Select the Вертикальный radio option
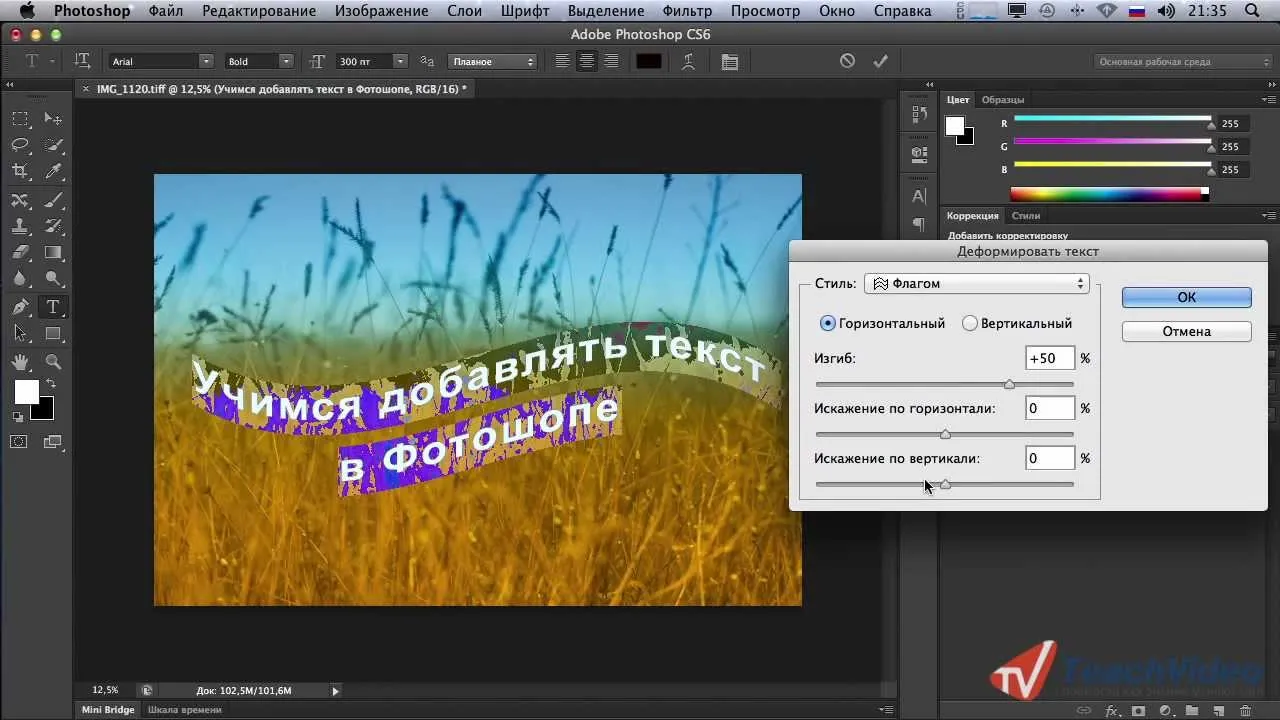The image size is (1280, 720). (x=1017, y=323)
